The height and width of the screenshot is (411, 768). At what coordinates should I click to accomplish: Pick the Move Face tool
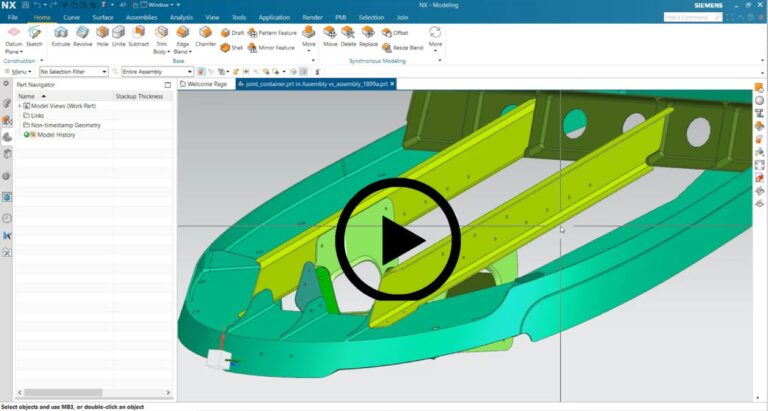pos(329,37)
